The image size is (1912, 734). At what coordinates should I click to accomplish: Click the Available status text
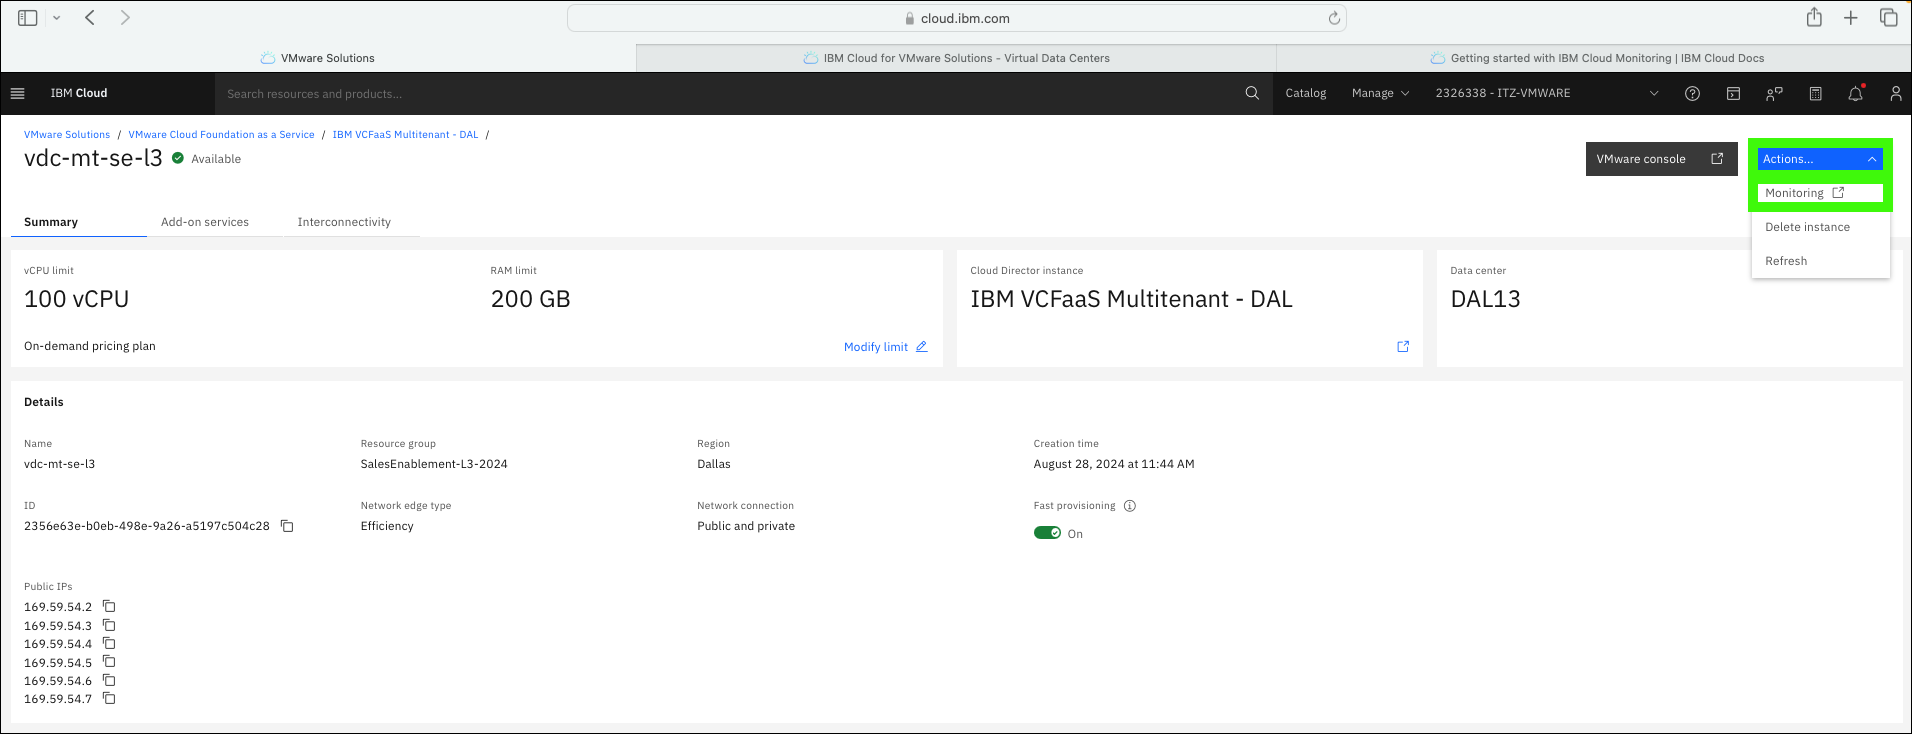[216, 159]
